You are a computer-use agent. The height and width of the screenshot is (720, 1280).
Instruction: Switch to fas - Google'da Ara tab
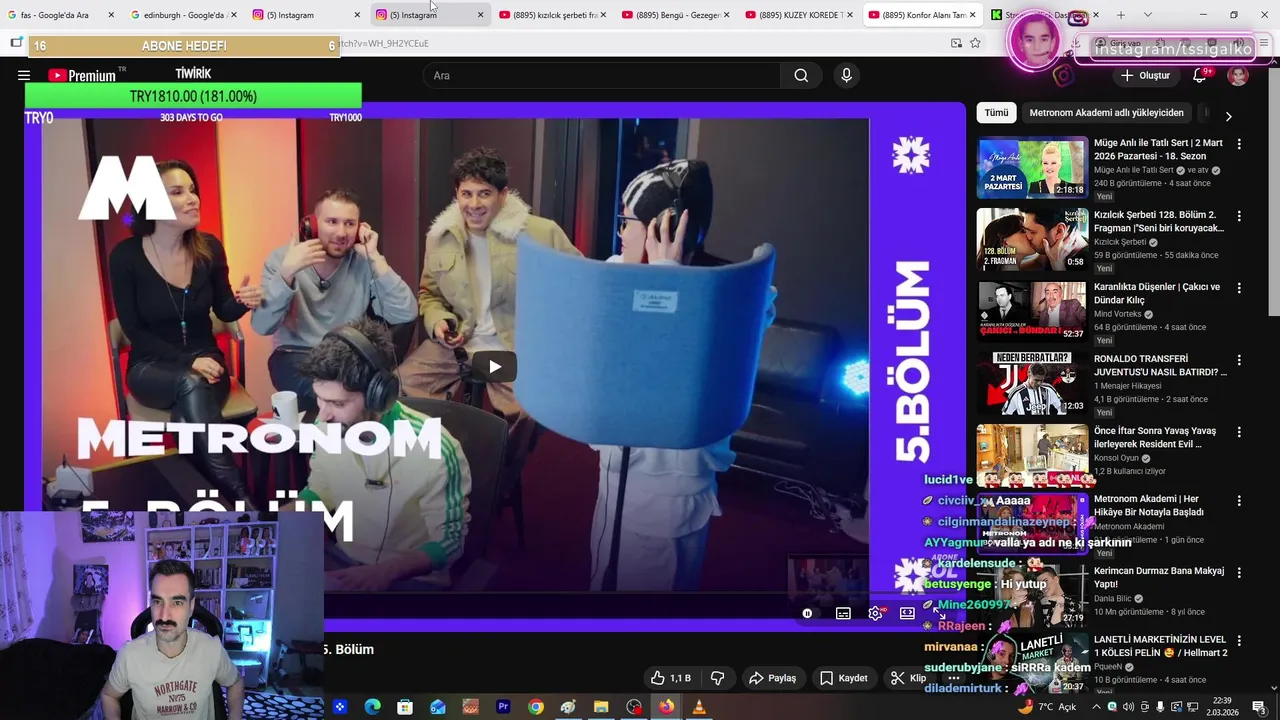click(x=60, y=15)
